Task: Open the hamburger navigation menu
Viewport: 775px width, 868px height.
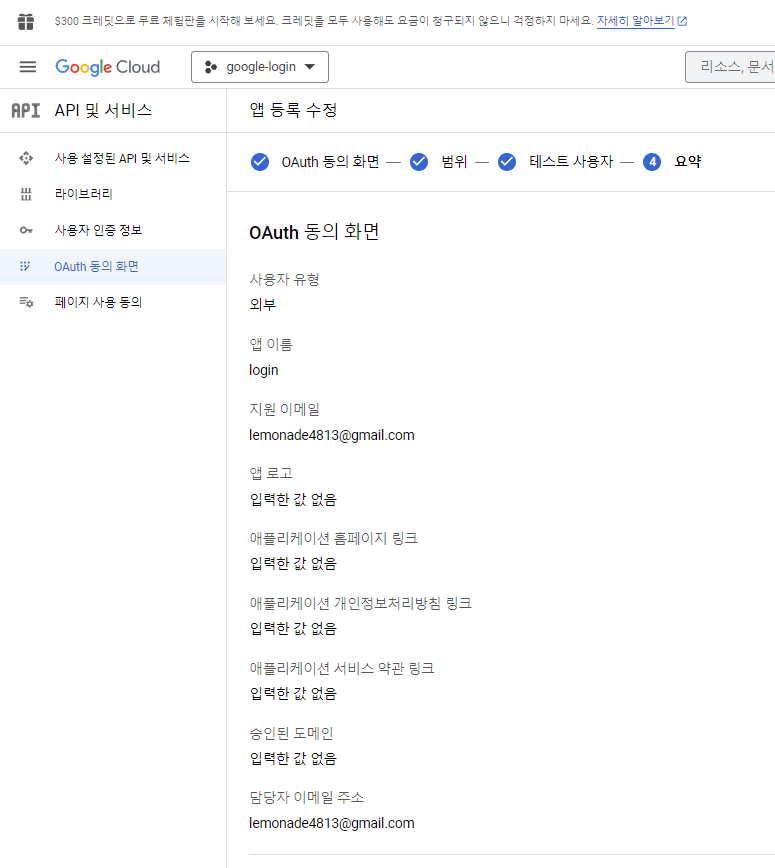Action: pos(28,67)
